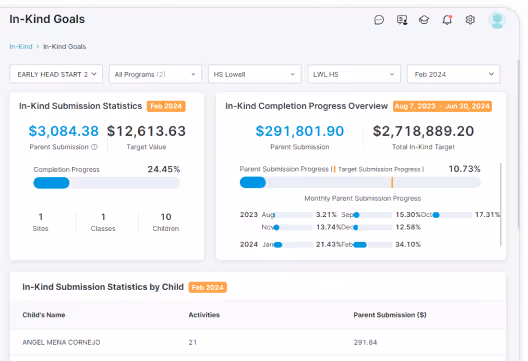Click the Parent Submission ($) column header
The image size is (528, 361).
(390, 315)
